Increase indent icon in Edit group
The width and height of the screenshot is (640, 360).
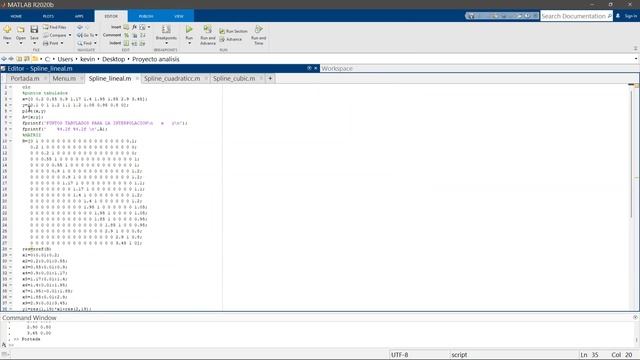[134, 43]
